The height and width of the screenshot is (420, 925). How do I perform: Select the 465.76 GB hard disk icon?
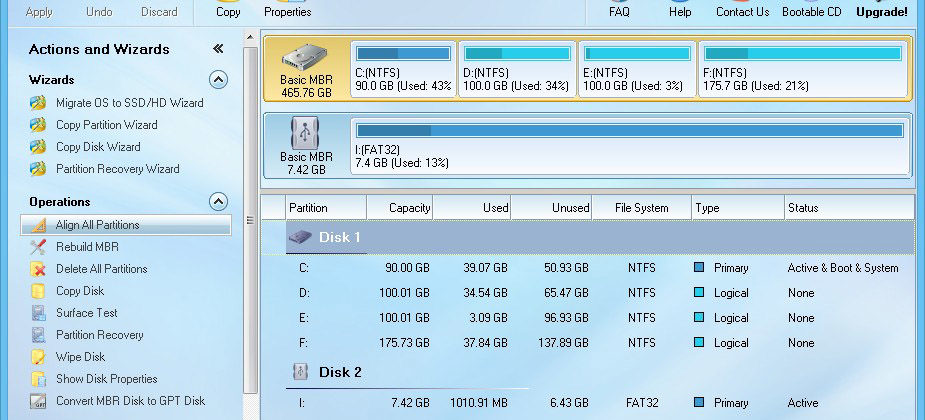pyautogui.click(x=306, y=57)
